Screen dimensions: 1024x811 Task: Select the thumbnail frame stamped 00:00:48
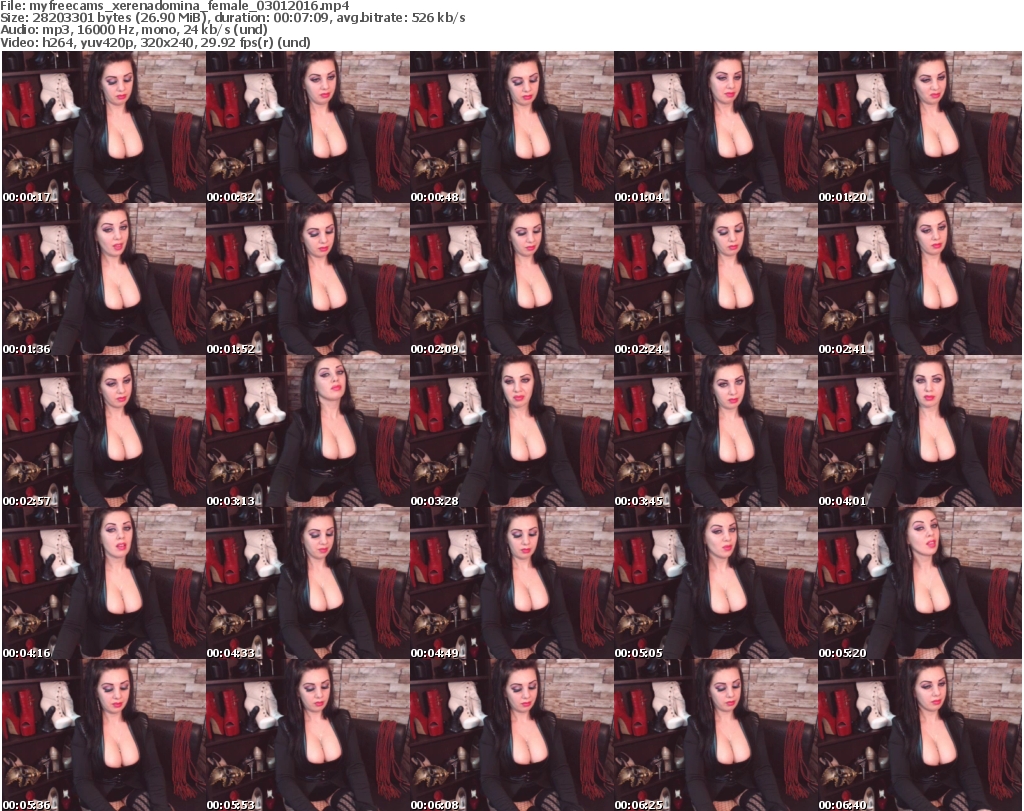point(511,127)
